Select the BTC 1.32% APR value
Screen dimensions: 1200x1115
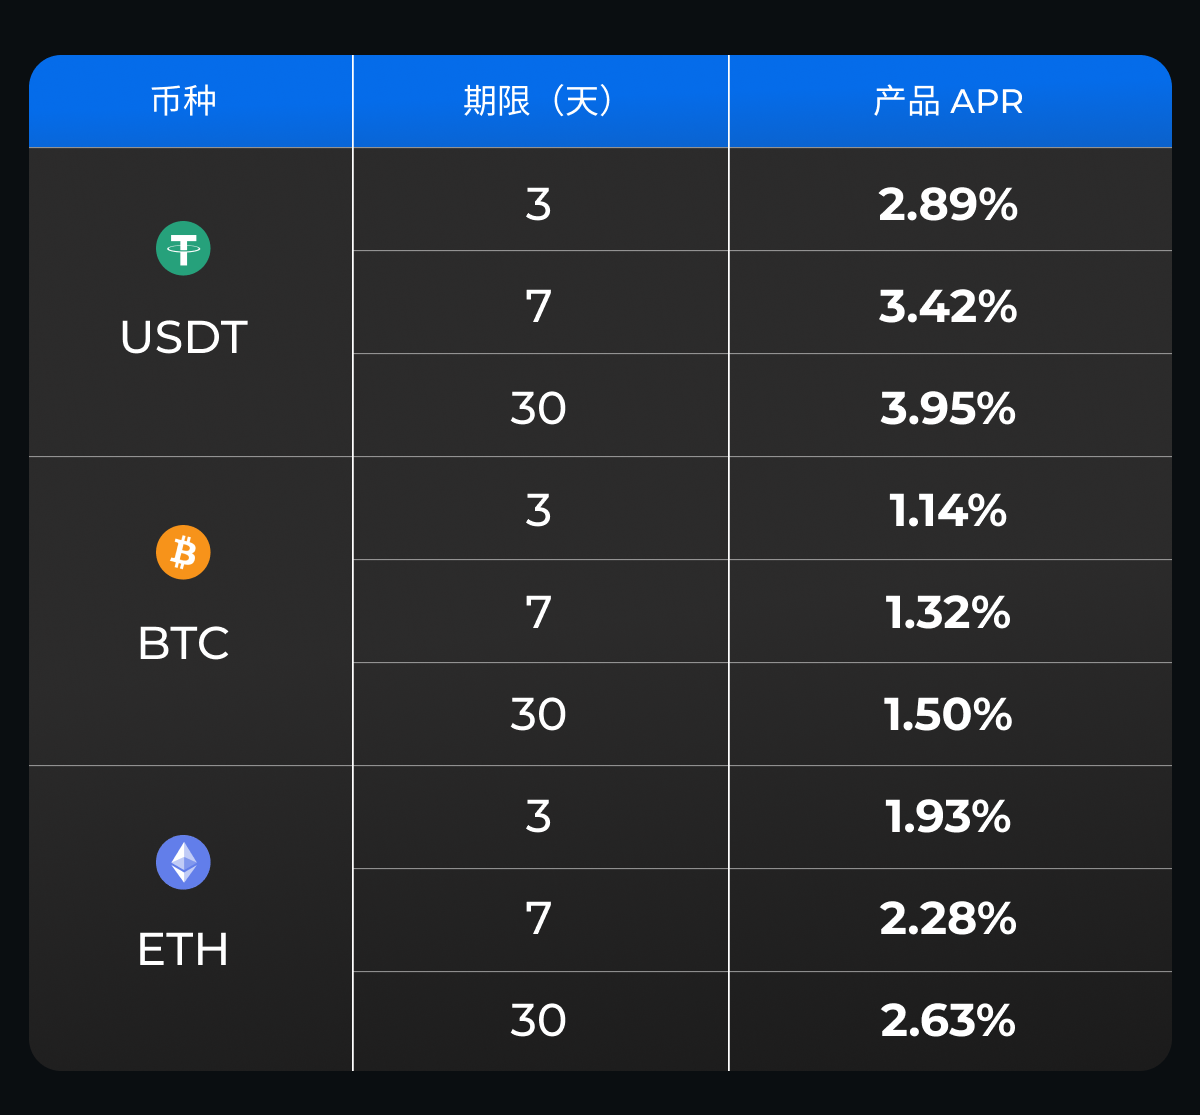pyautogui.click(x=948, y=613)
